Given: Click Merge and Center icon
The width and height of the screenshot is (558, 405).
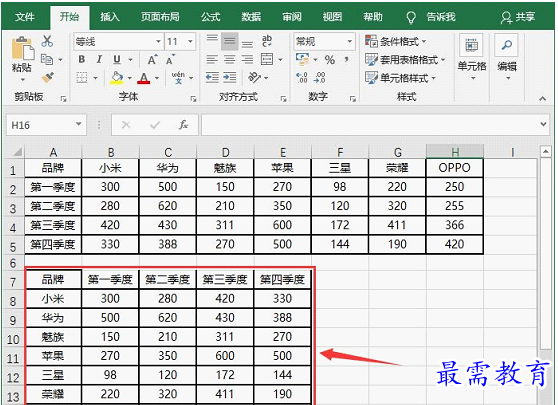Looking at the screenshot, I should 267,59.
